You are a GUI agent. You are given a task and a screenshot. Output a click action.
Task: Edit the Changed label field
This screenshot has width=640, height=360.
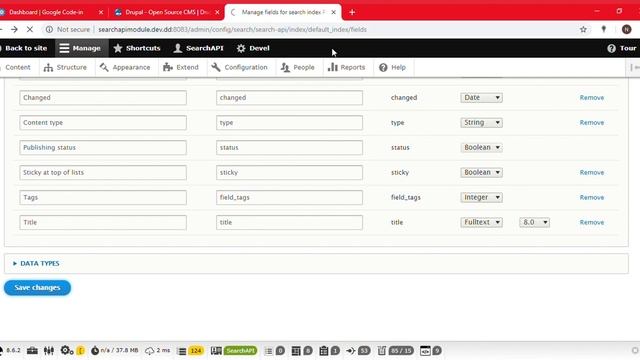(103, 98)
